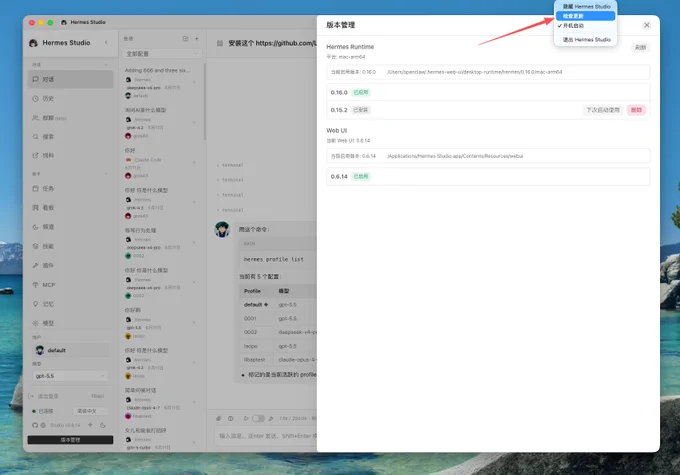This screenshot has width=680, height=475.
Task: Click the plus icon above conversation list
Action: [197, 39]
